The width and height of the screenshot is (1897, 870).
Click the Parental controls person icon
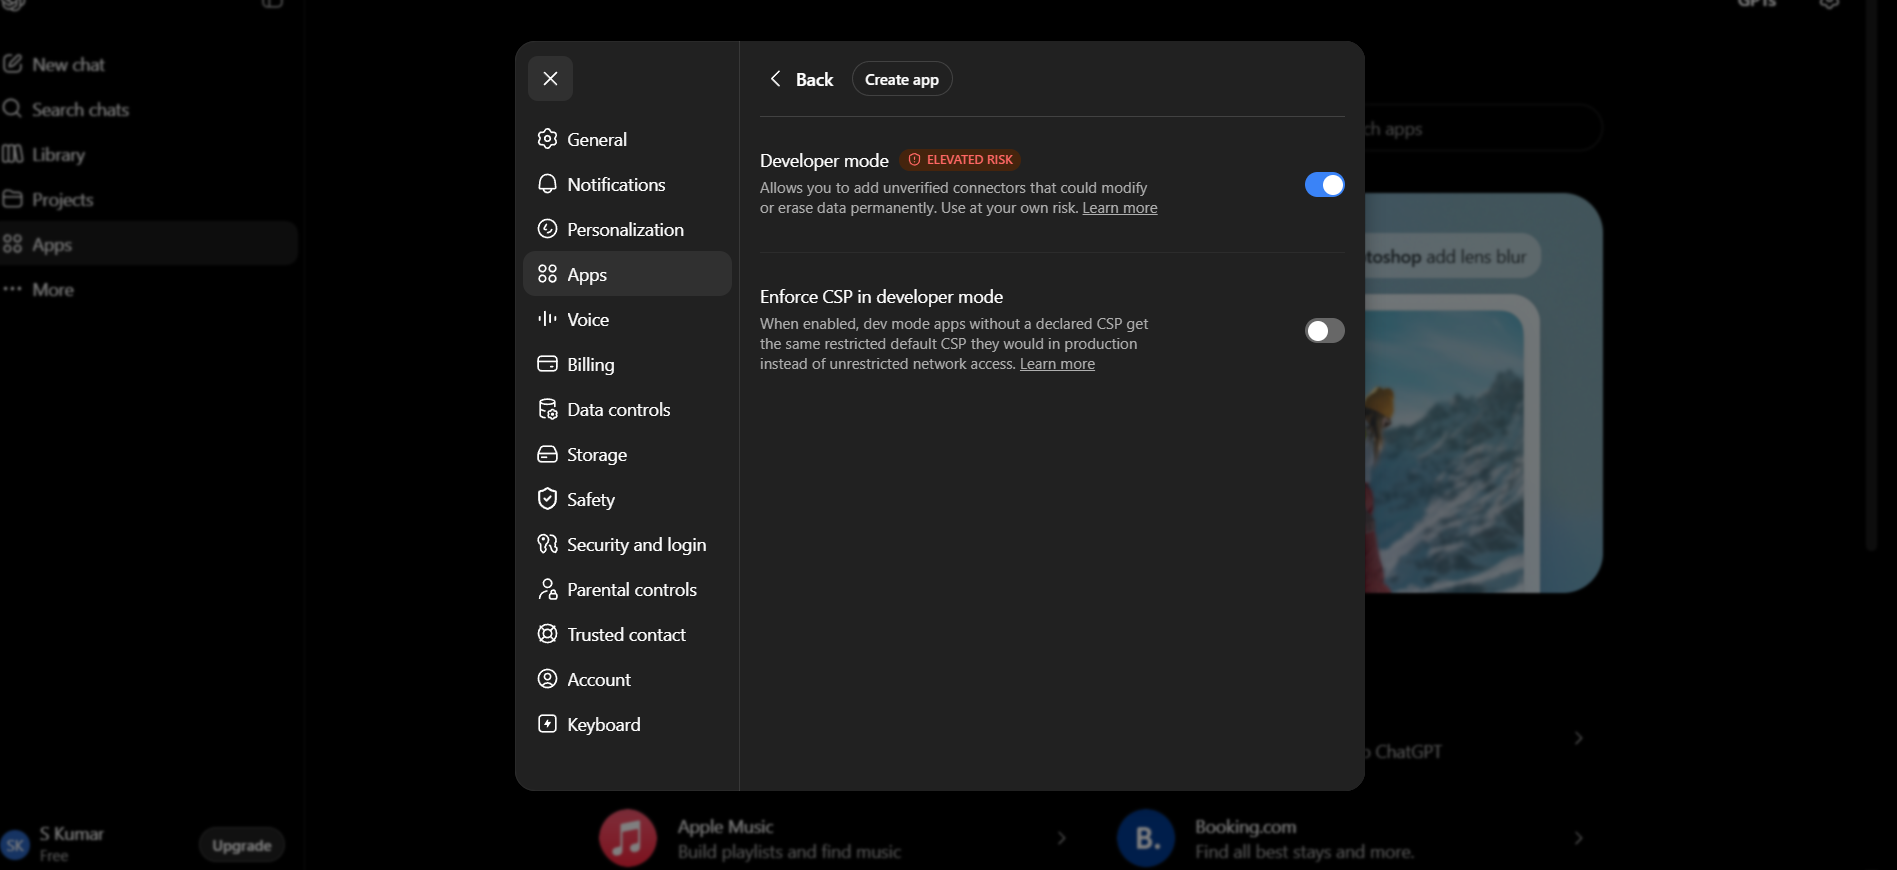point(547,589)
